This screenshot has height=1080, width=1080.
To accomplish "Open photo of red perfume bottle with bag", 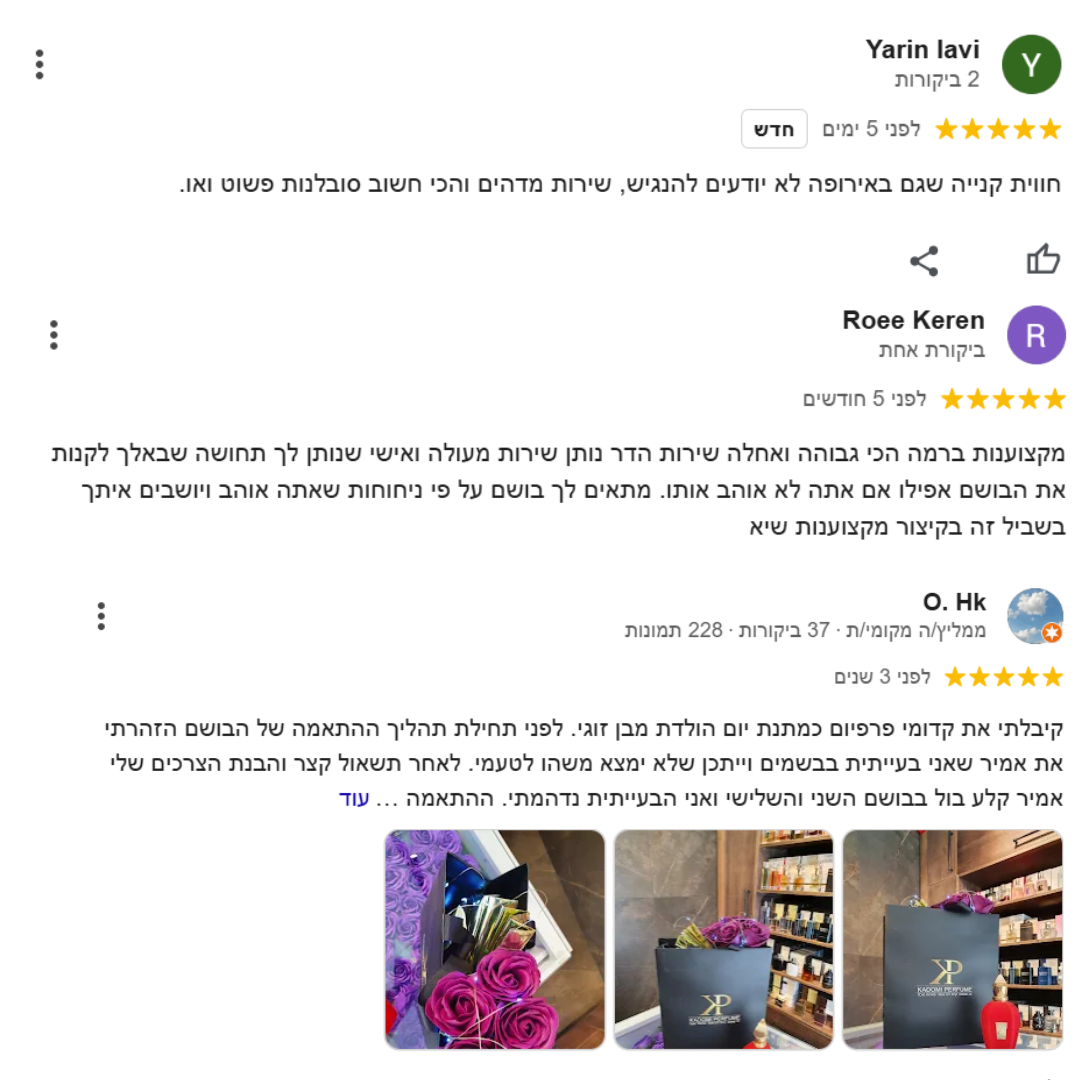I will coord(953,939).
